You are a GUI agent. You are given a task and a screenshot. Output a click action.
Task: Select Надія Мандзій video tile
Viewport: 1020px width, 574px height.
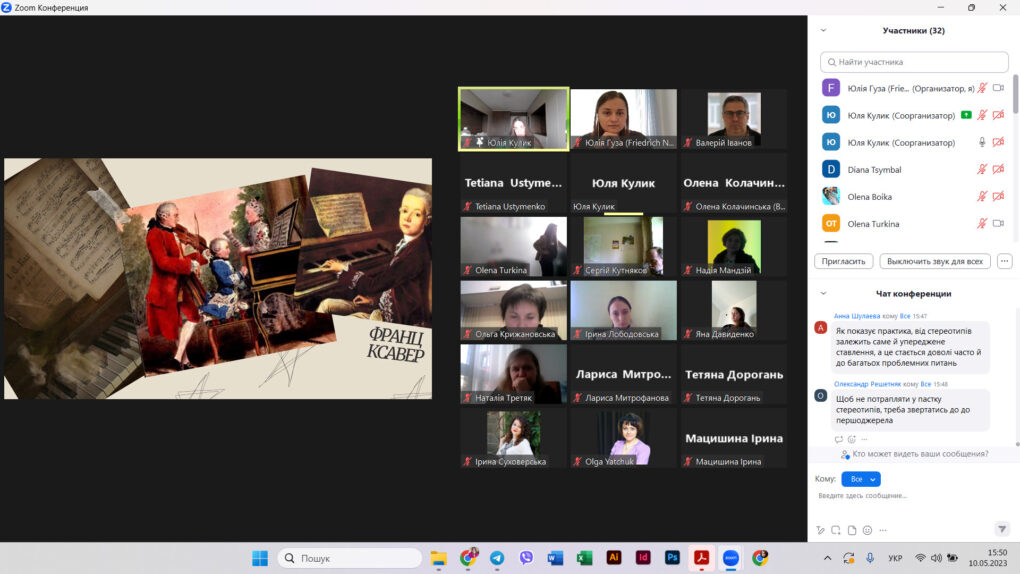pos(734,247)
